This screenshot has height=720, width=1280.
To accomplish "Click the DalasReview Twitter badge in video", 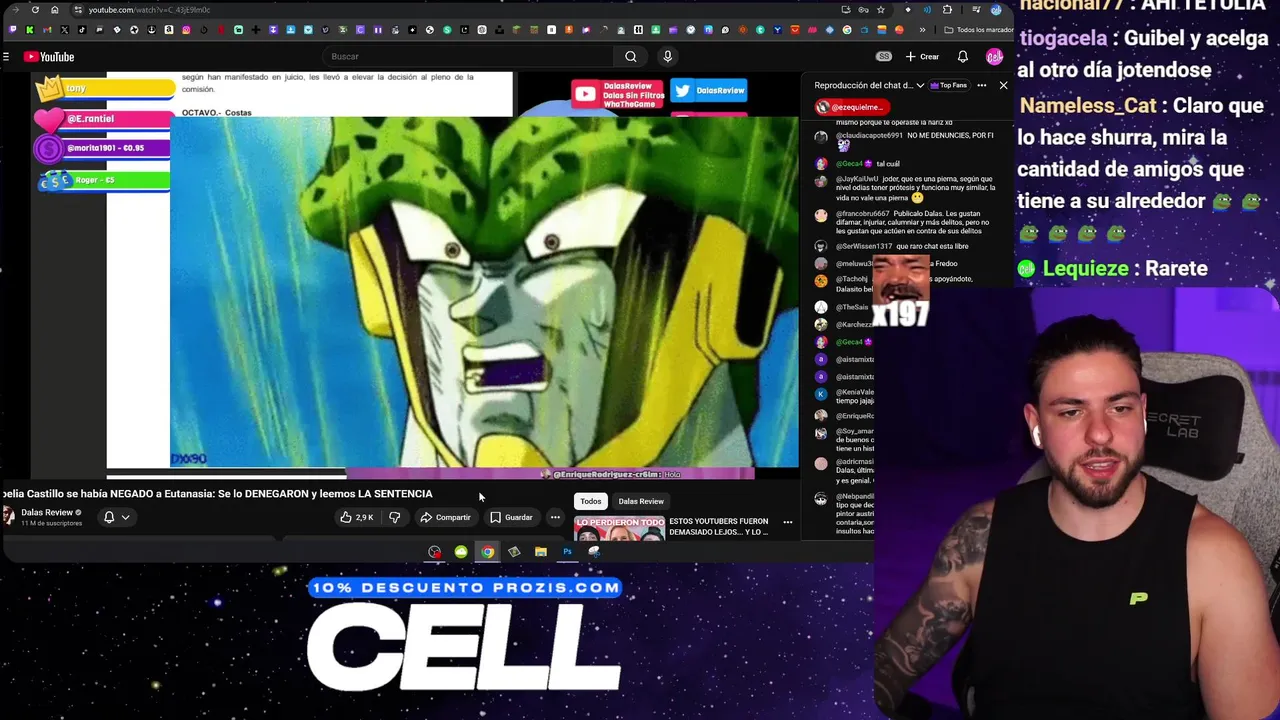I will click(x=709, y=90).
